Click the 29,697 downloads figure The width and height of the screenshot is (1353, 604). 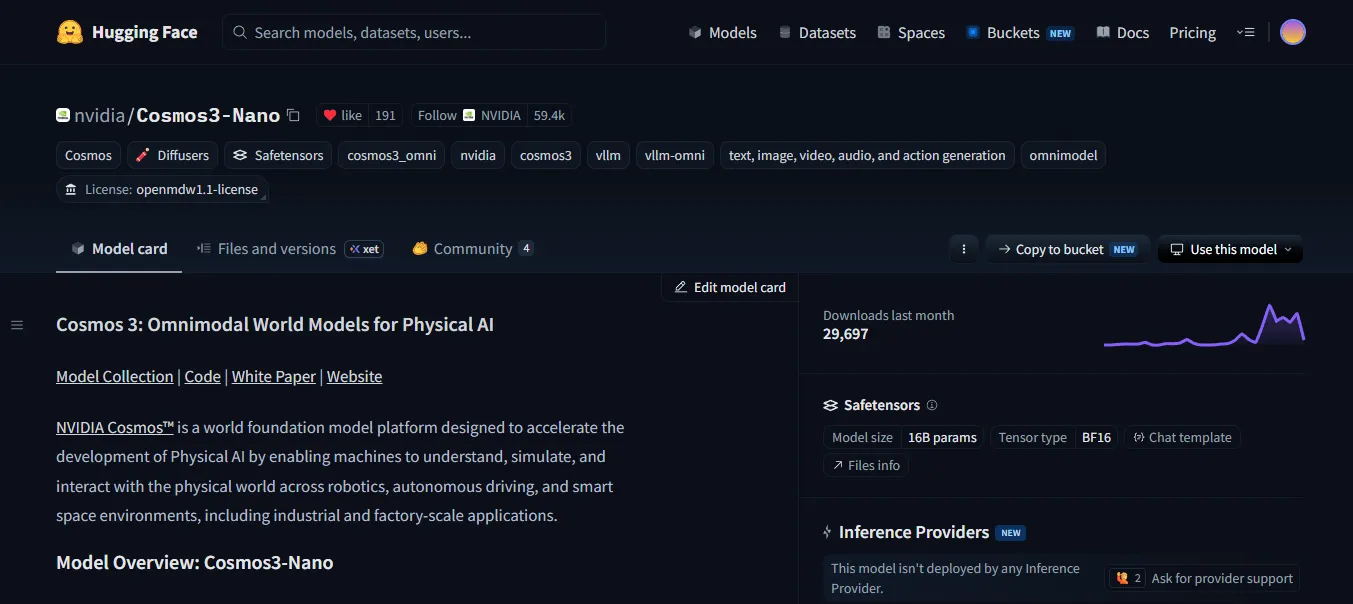[x=846, y=334]
